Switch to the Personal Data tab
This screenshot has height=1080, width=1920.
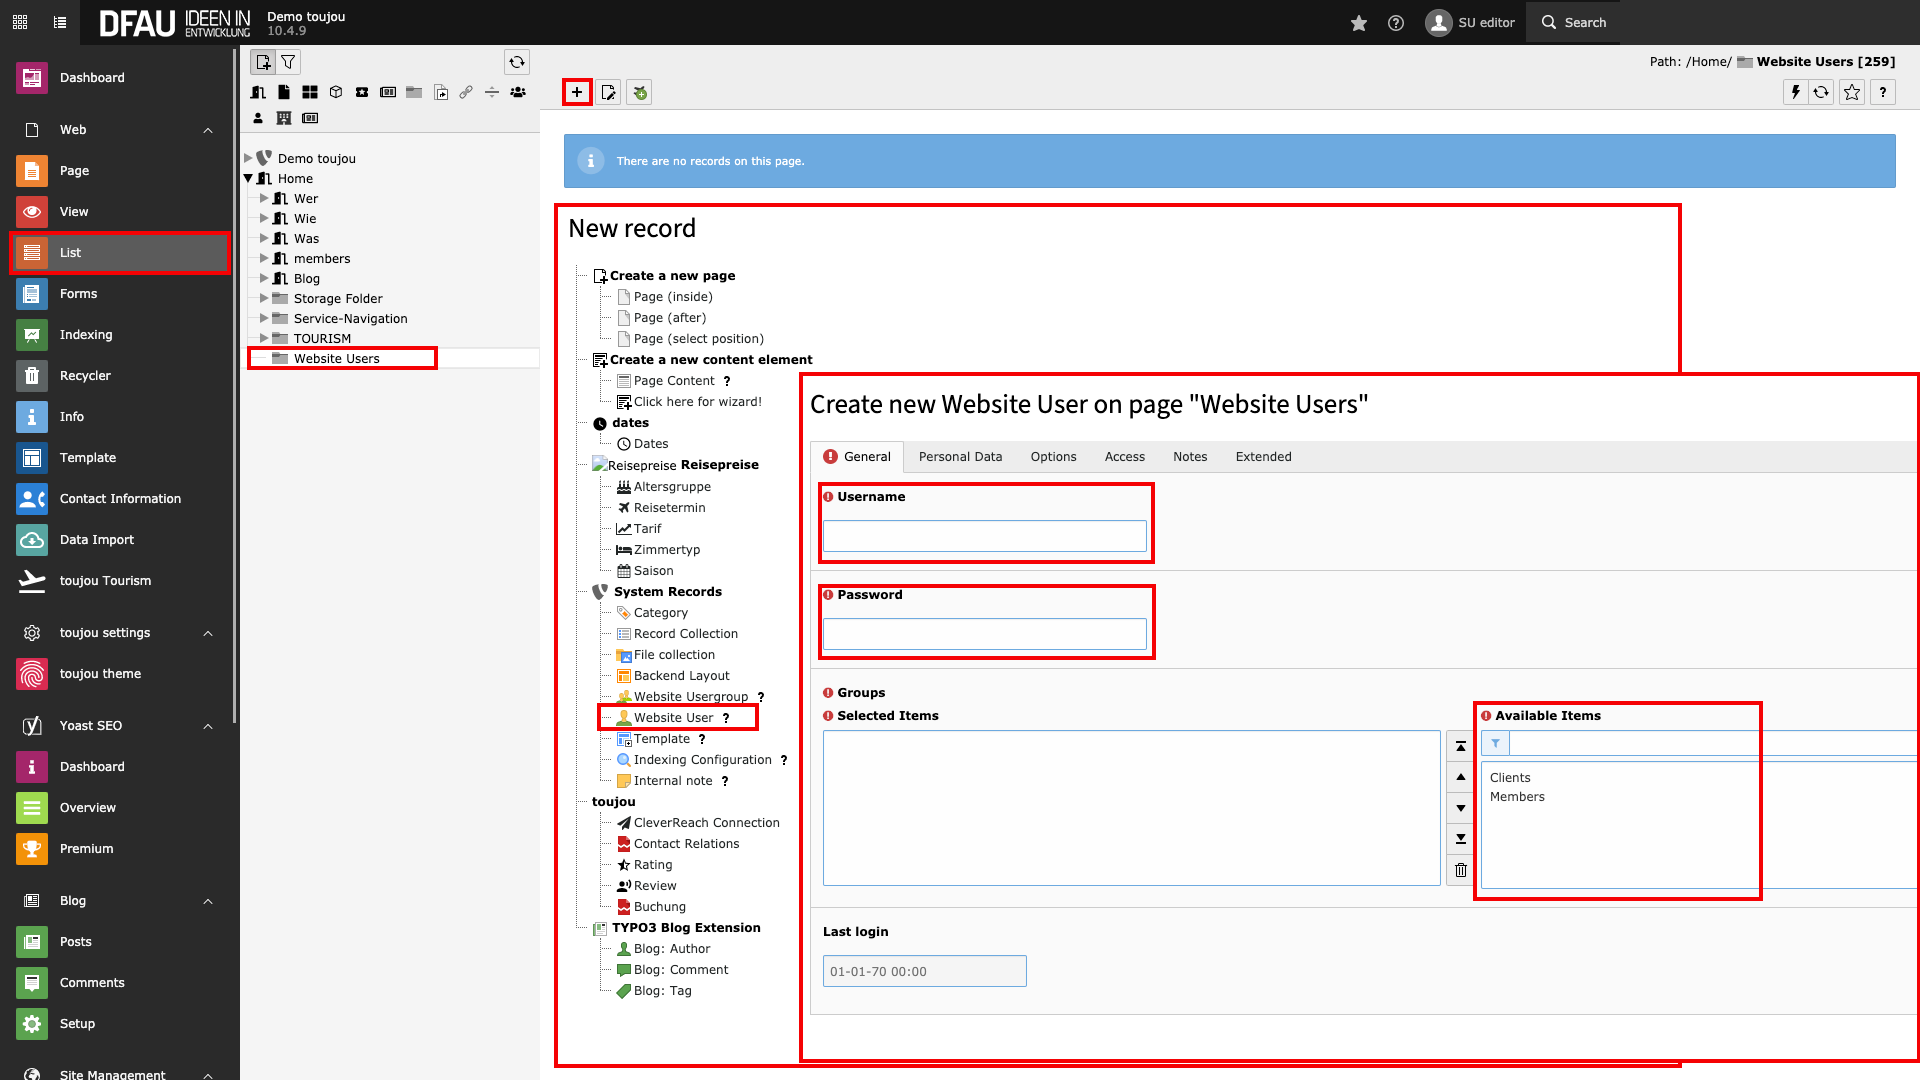pyautogui.click(x=960, y=457)
